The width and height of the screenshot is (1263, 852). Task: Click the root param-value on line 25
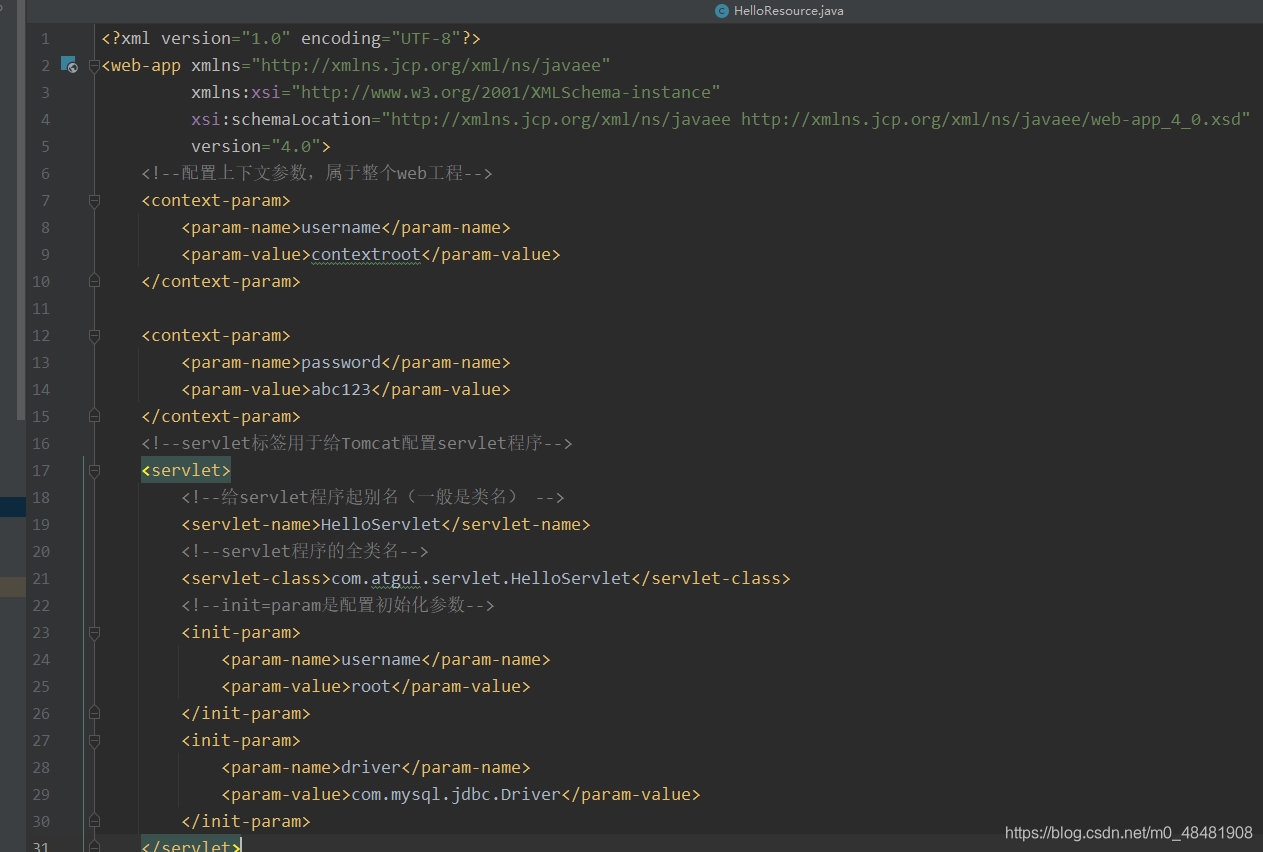pos(371,686)
